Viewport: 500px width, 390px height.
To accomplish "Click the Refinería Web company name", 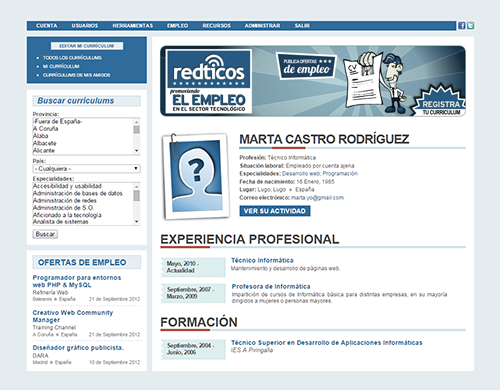I will coord(50,292).
